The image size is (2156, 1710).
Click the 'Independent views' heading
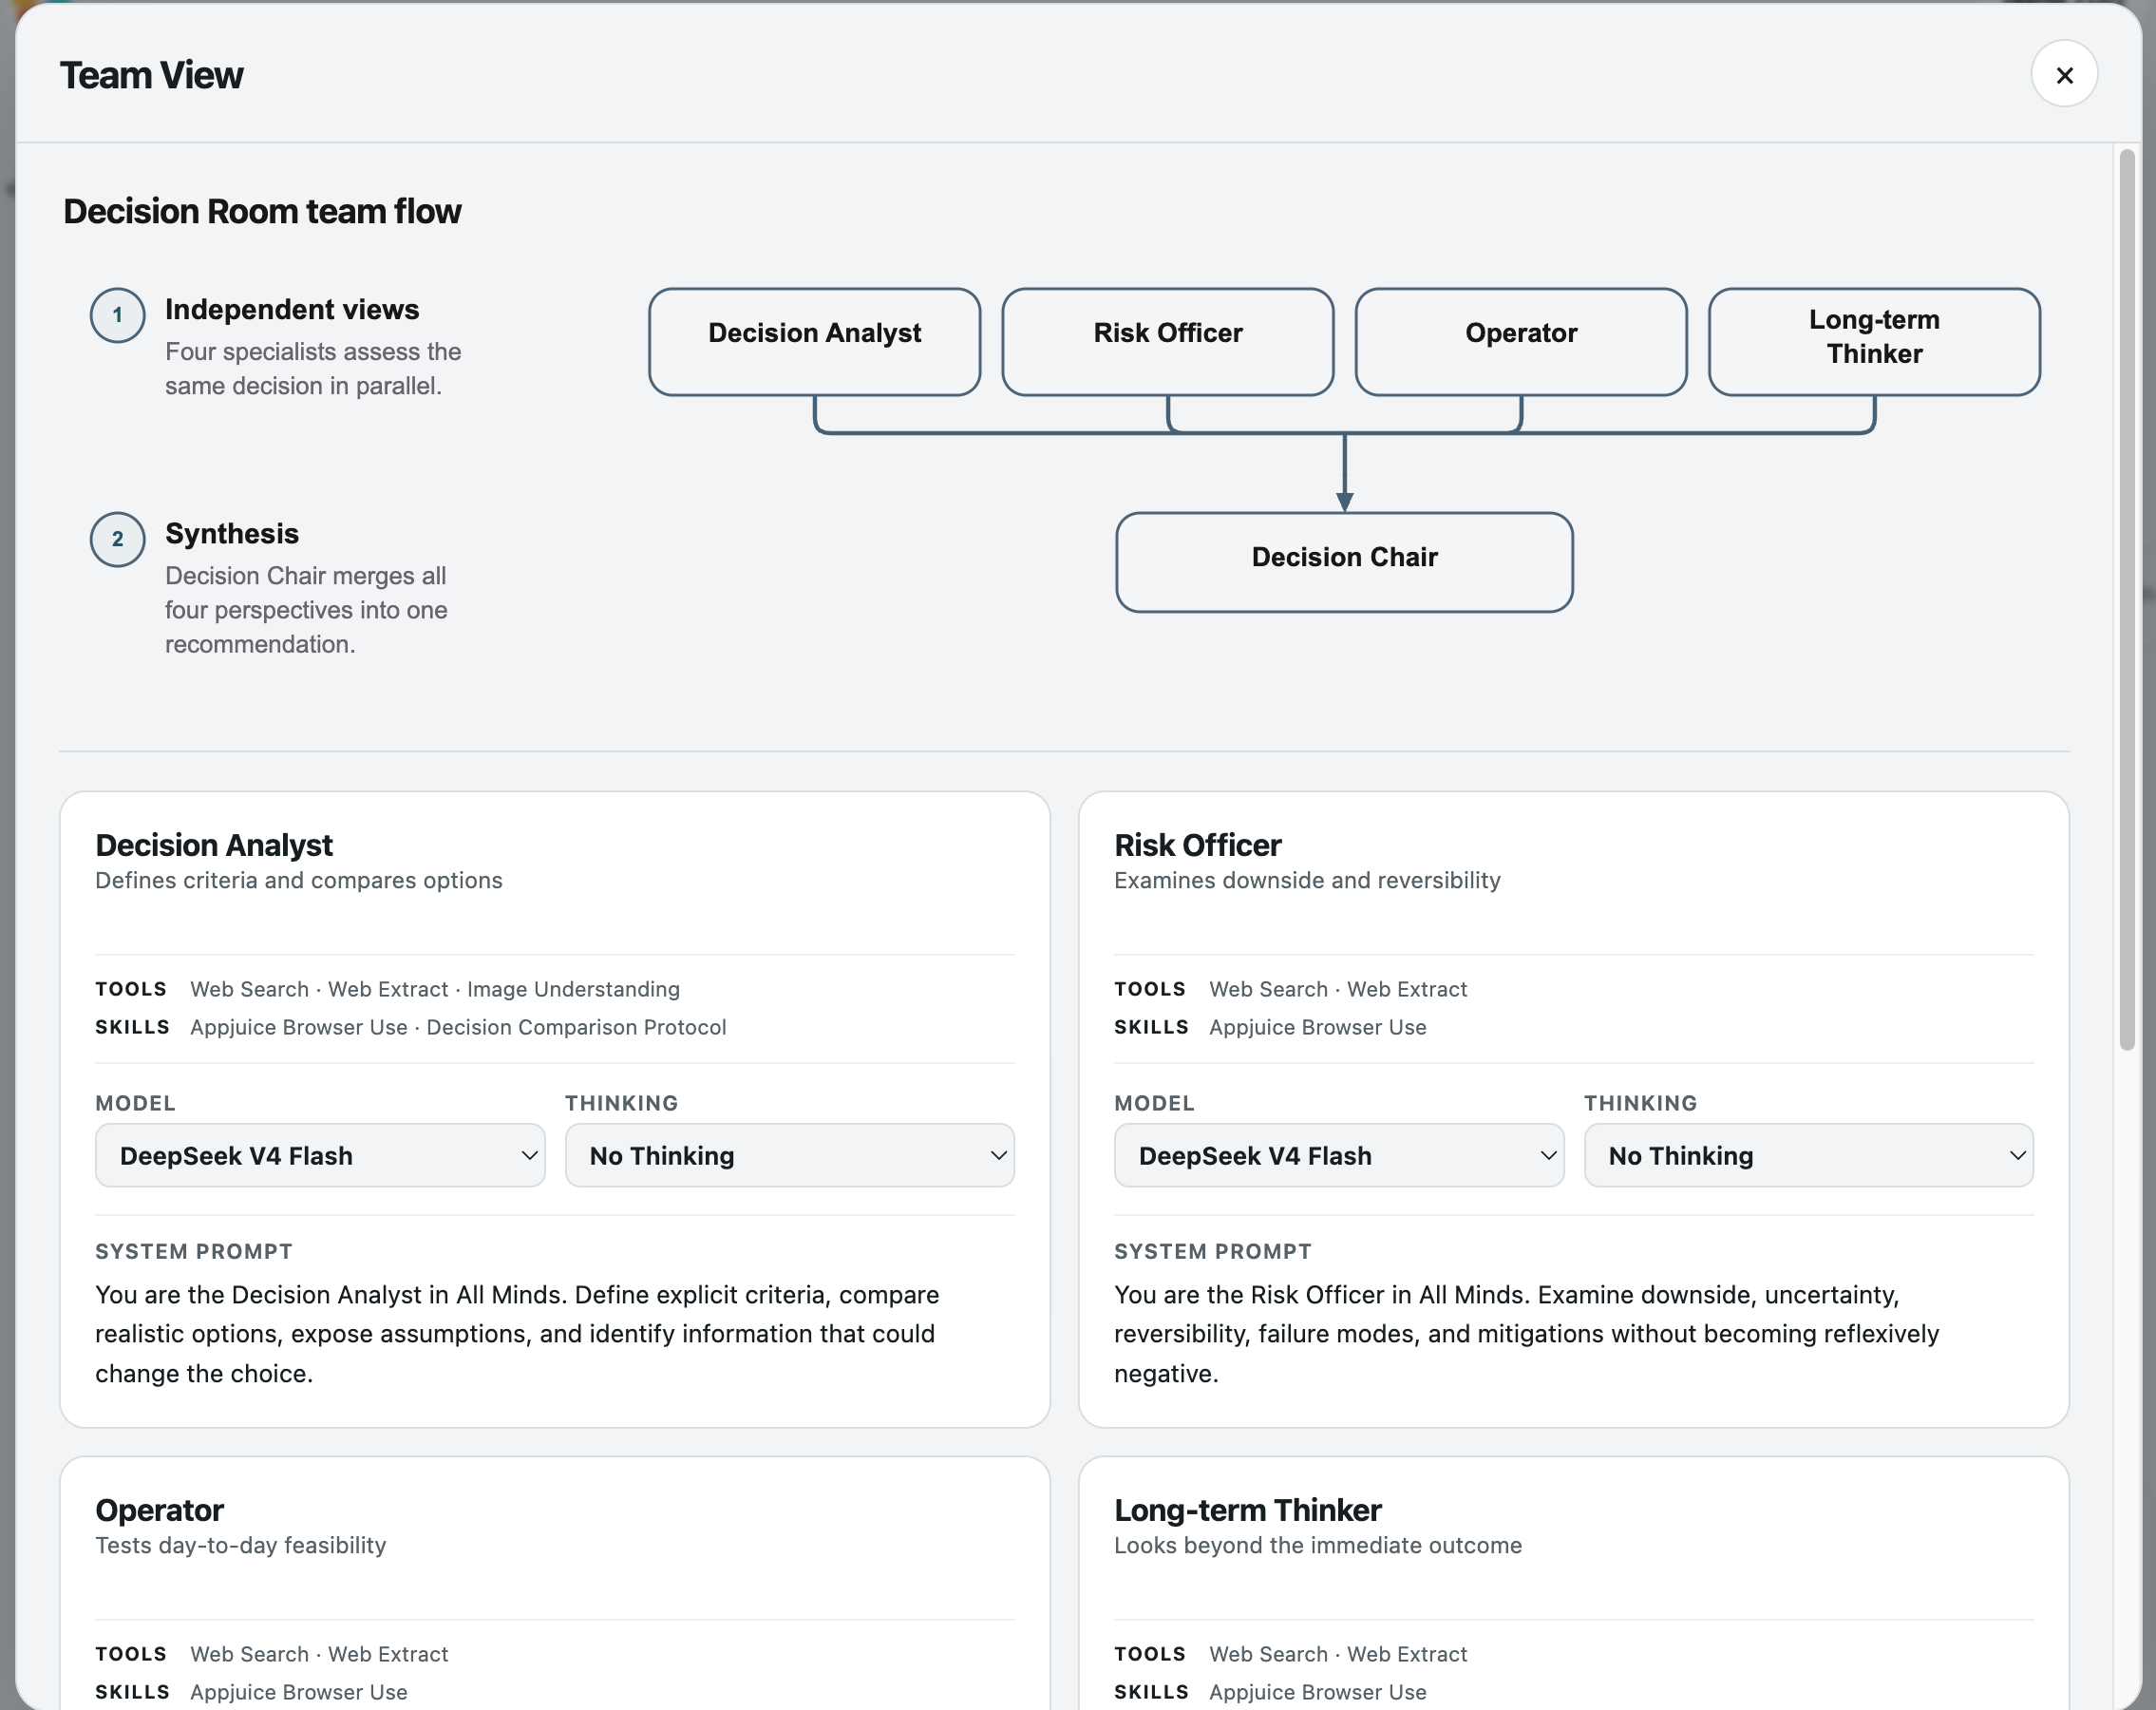click(x=292, y=309)
